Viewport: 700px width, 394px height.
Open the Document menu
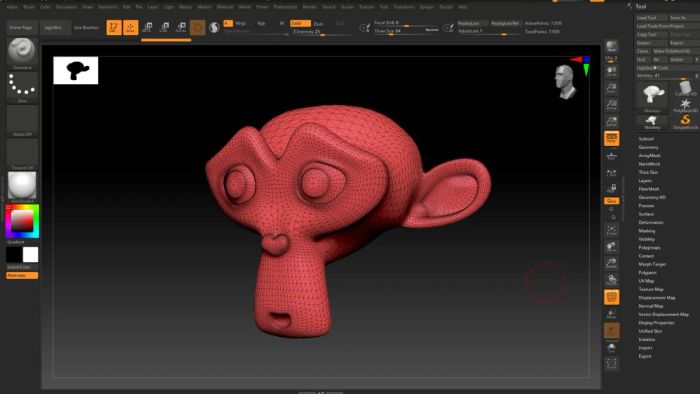pos(66,7)
